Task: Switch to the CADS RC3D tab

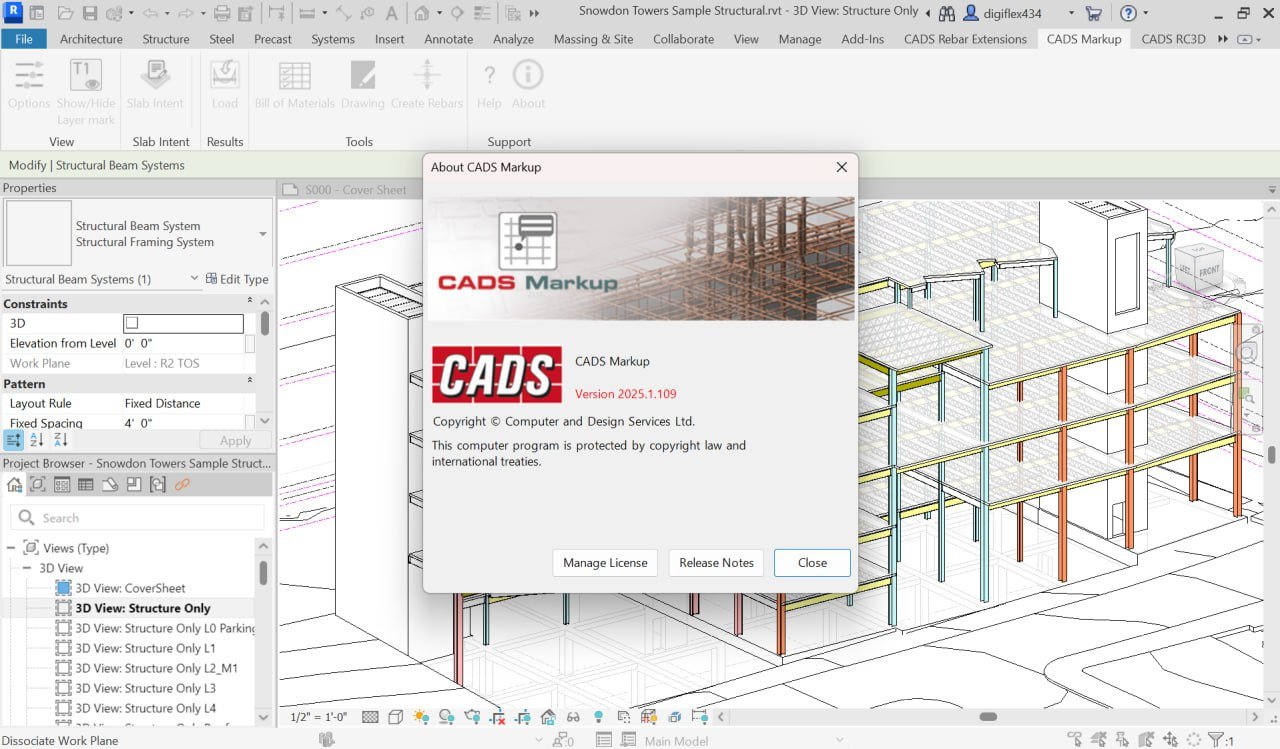Action: click(1173, 39)
